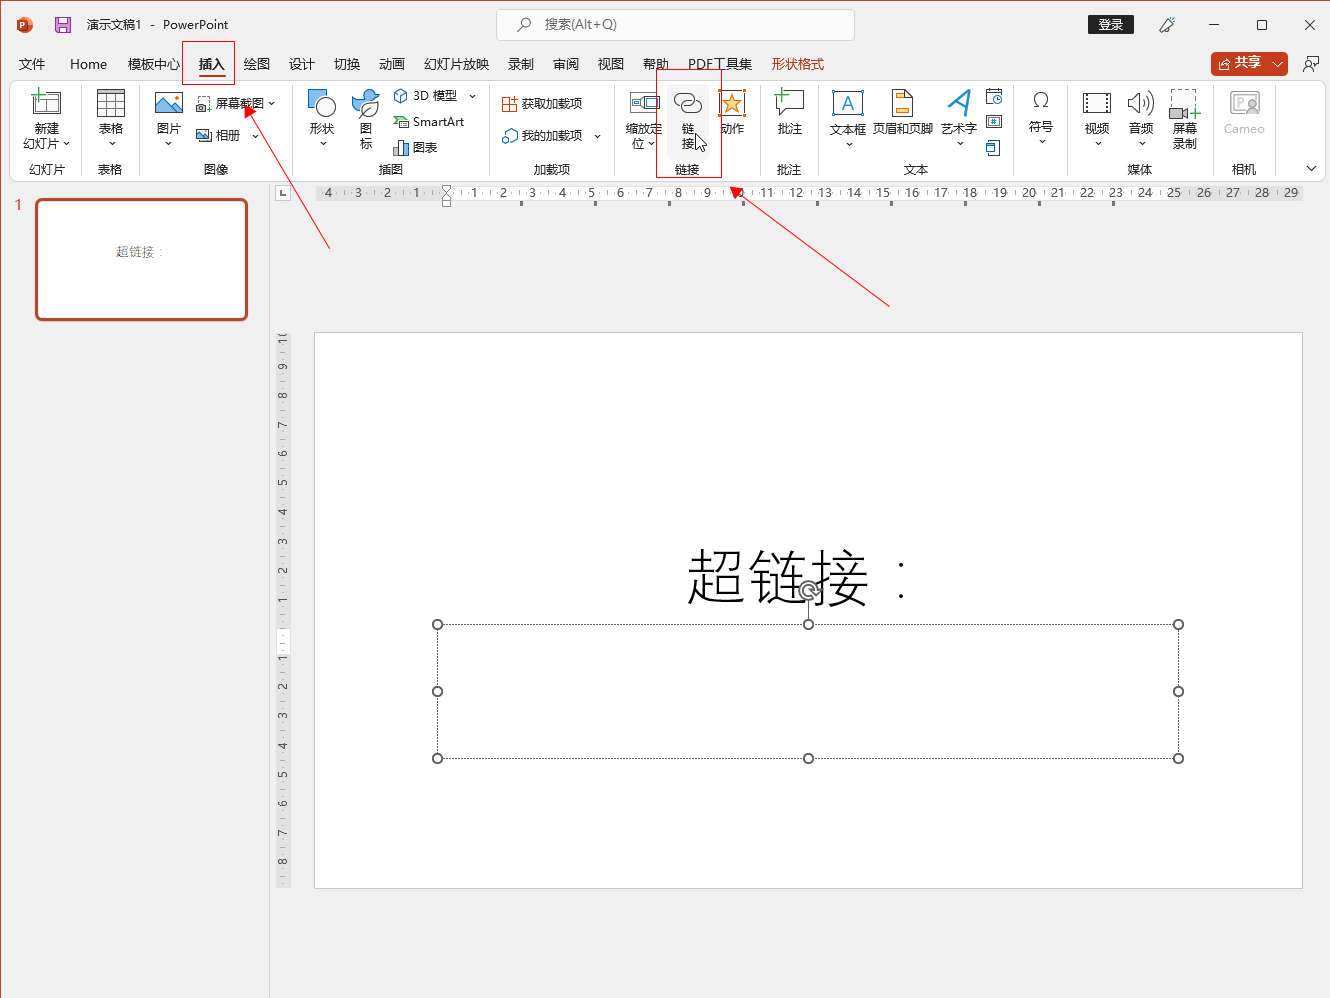Expand the Audio (音频) dropdown arrow
Viewport: 1330px width, 998px height.
coord(1141,144)
